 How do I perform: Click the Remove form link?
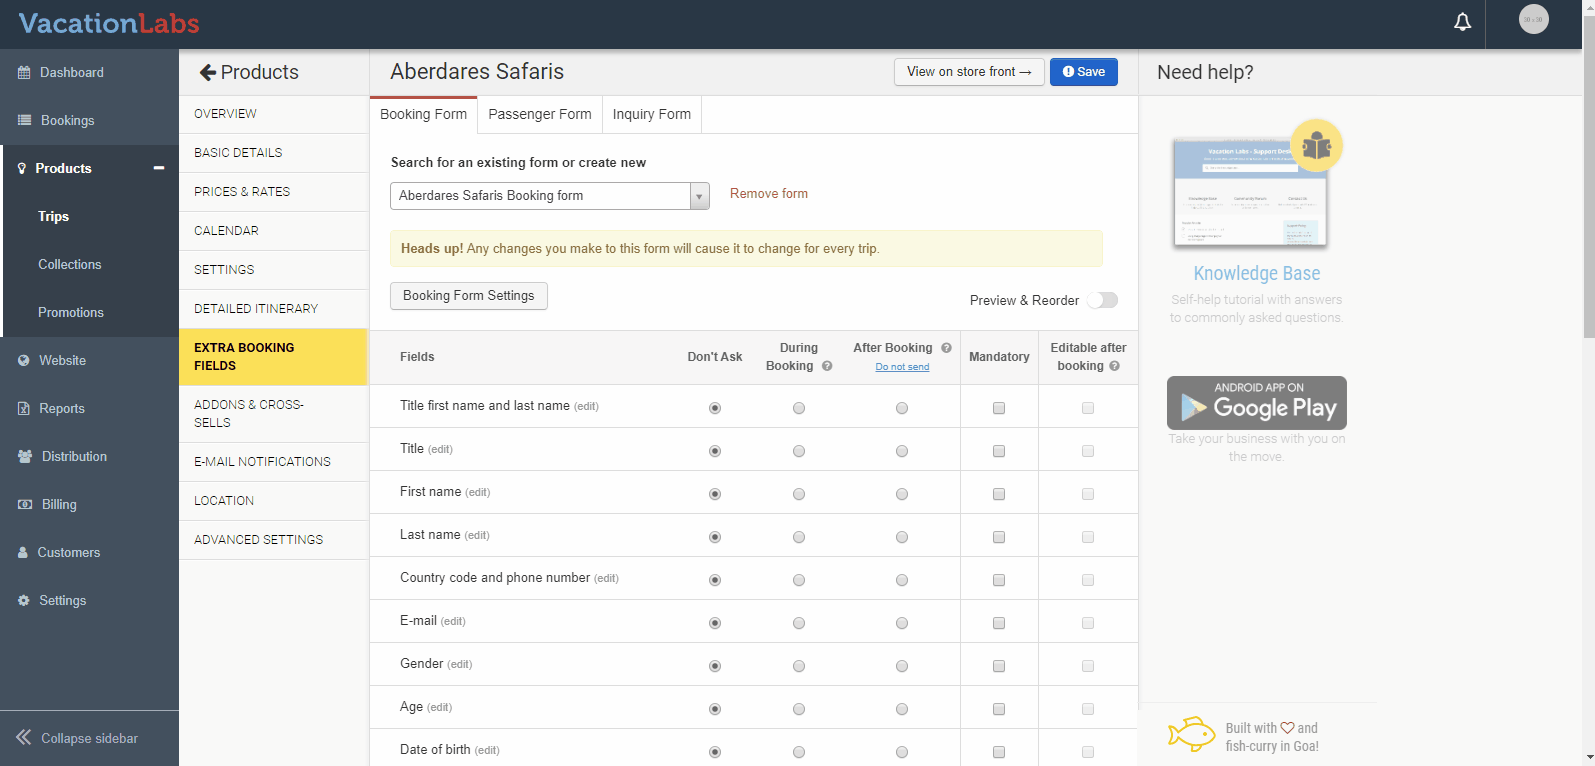point(768,194)
